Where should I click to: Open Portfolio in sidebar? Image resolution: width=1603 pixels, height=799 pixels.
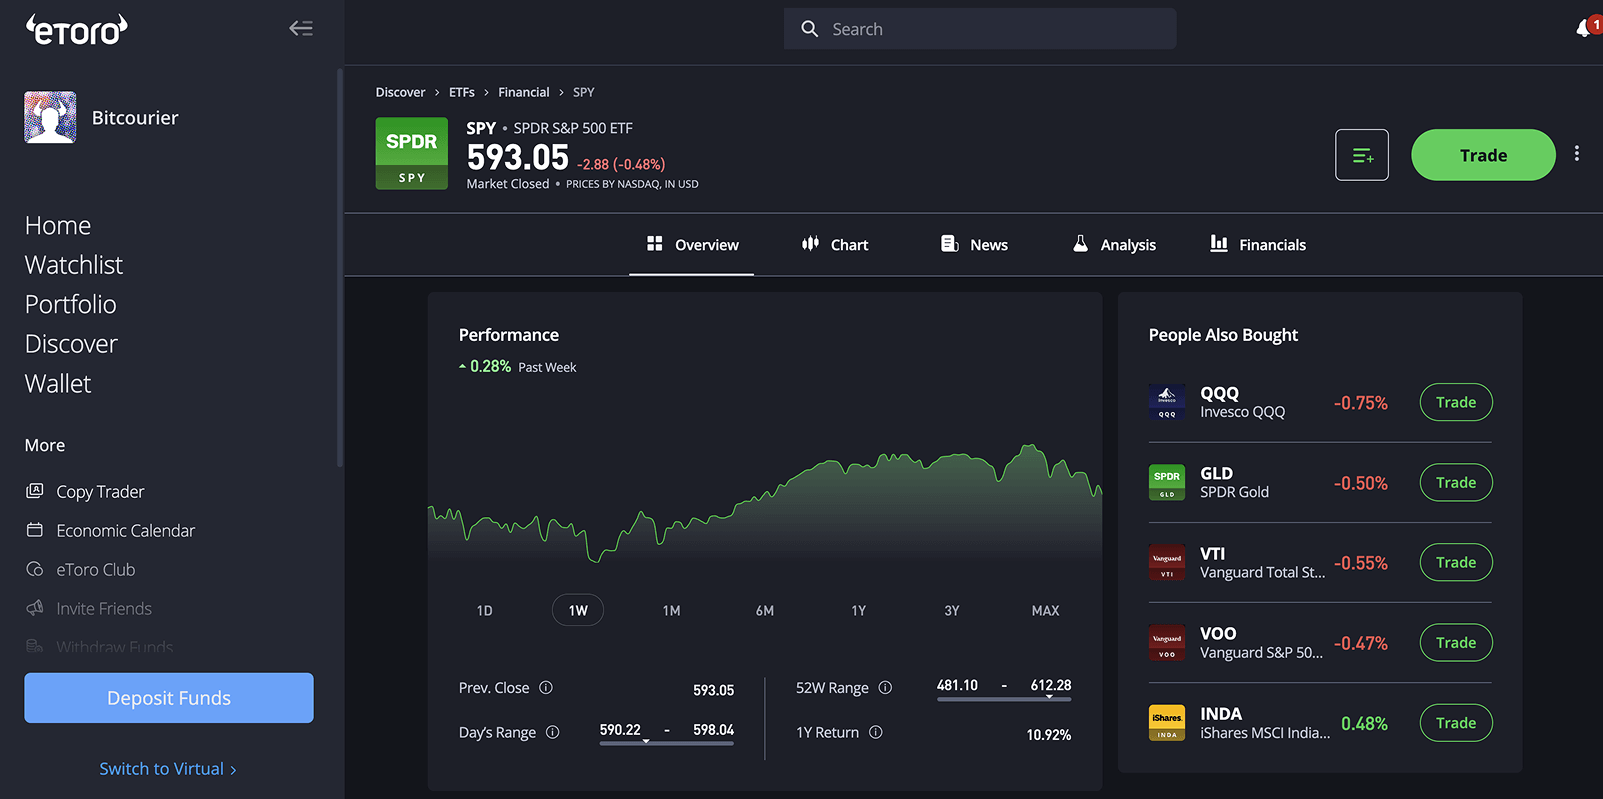pyautogui.click(x=71, y=304)
